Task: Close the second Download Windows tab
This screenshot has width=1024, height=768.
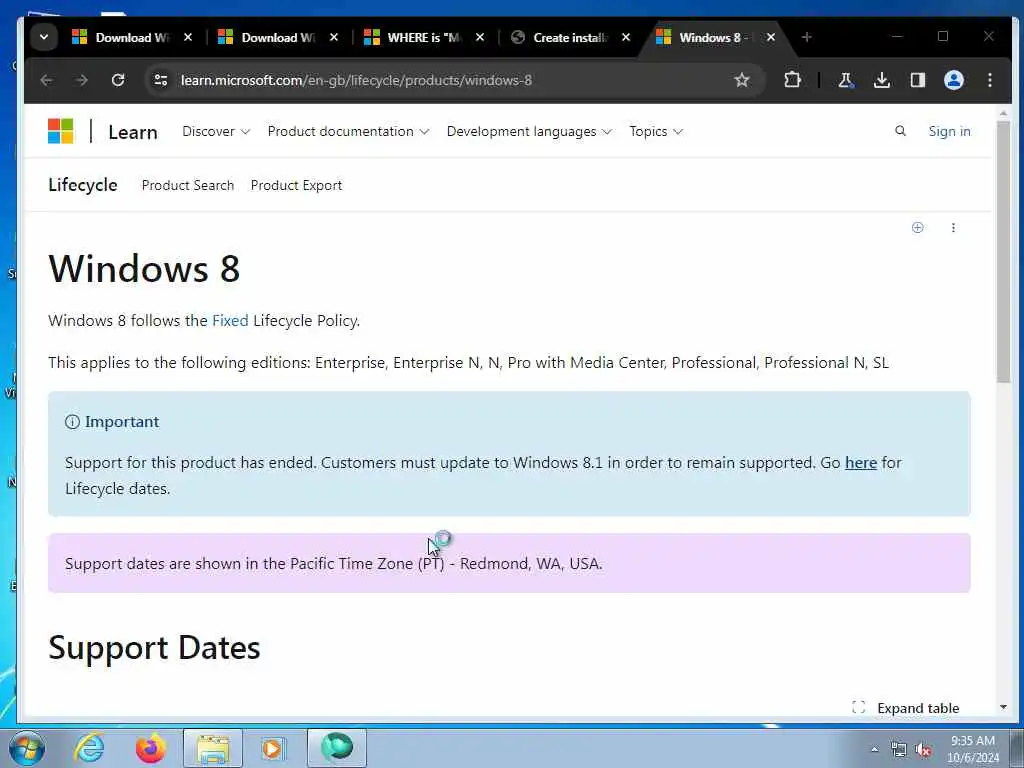Action: pyautogui.click(x=334, y=37)
